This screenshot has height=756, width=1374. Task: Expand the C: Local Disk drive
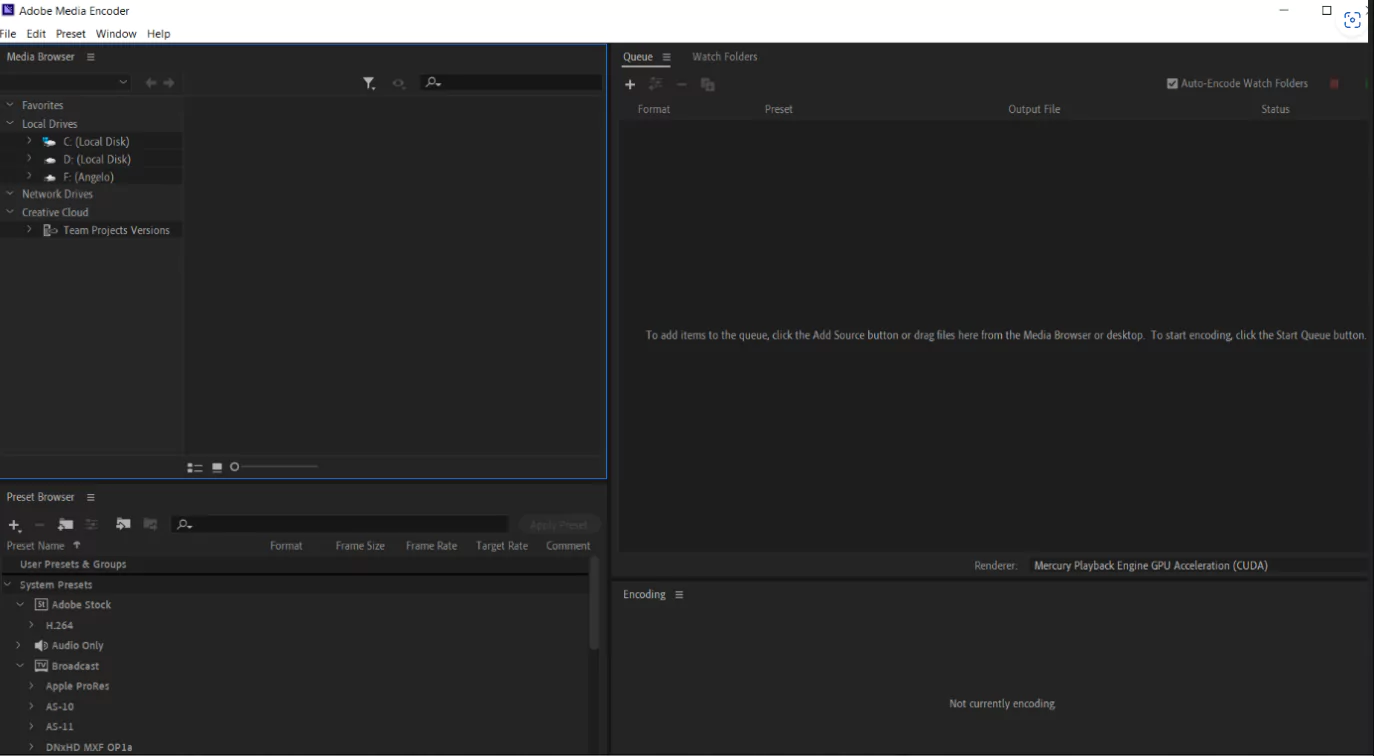pyautogui.click(x=28, y=141)
